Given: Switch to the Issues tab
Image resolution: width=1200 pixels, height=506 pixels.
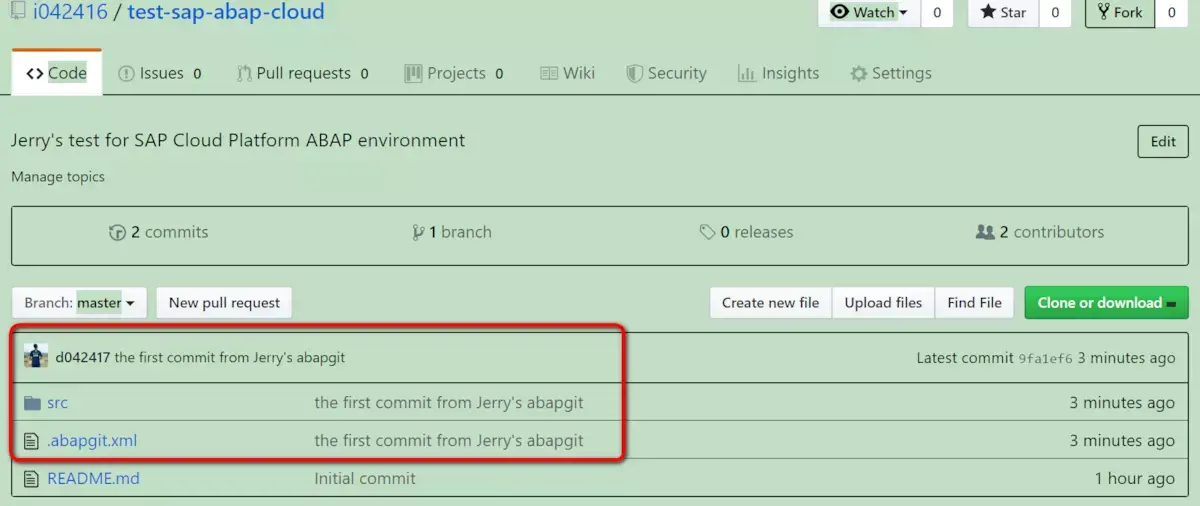Looking at the screenshot, I should pos(159,73).
